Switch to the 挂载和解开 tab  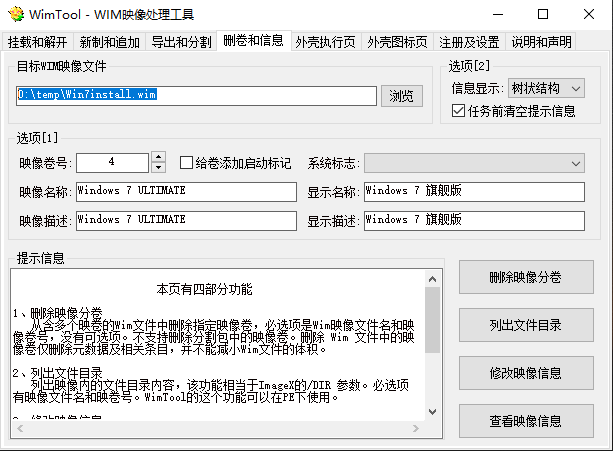tap(38, 42)
